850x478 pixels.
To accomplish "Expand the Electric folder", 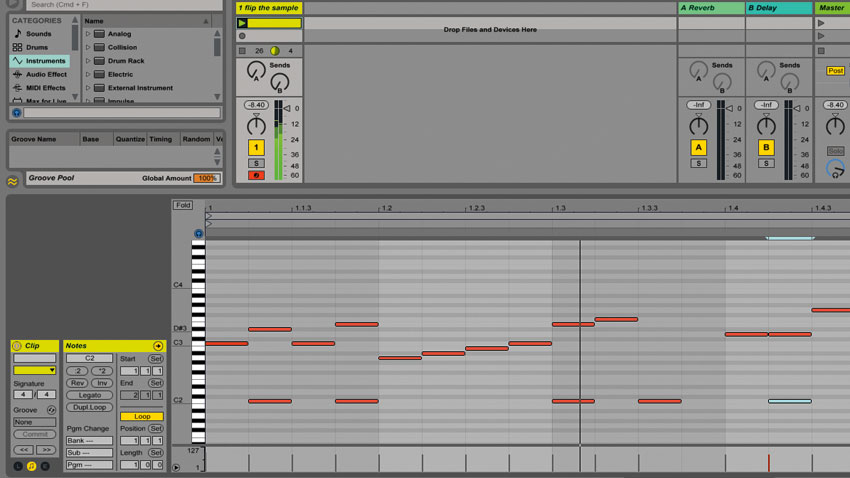I will point(88,74).
